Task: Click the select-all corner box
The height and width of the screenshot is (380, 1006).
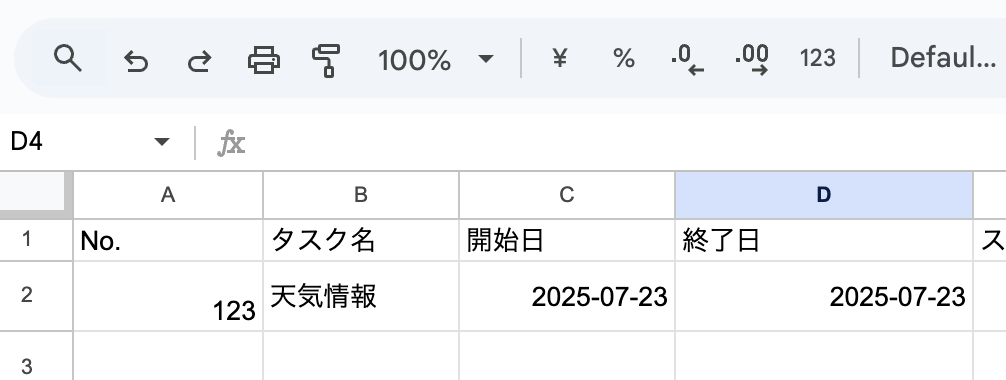Action: tap(36, 194)
